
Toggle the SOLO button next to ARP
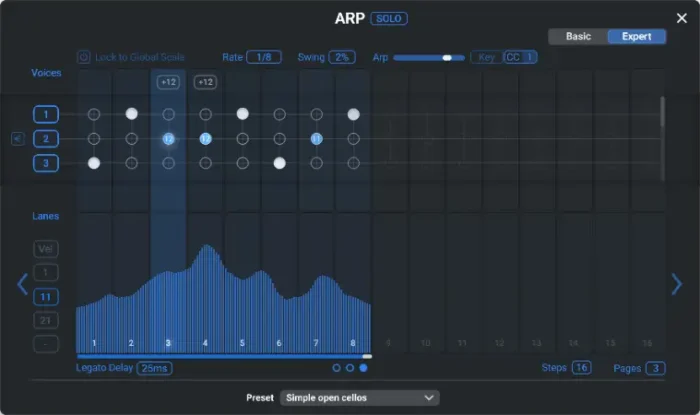[x=389, y=19]
